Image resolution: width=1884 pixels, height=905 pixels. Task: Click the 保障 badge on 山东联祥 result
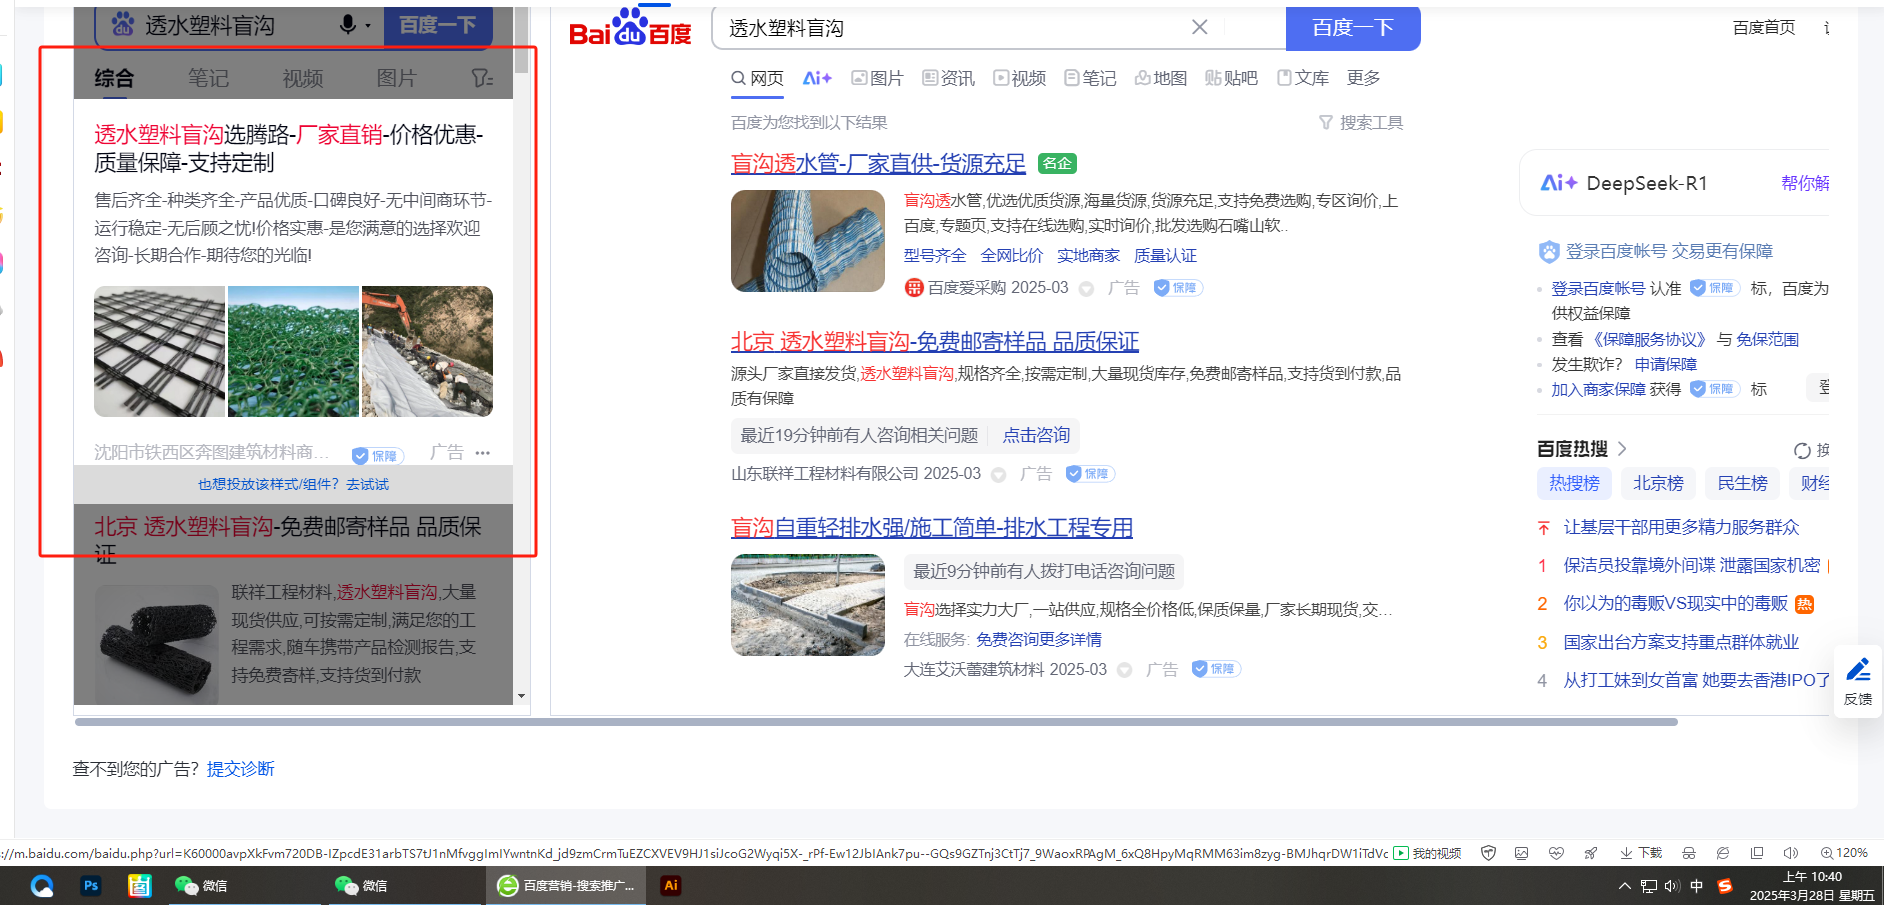pos(1090,474)
